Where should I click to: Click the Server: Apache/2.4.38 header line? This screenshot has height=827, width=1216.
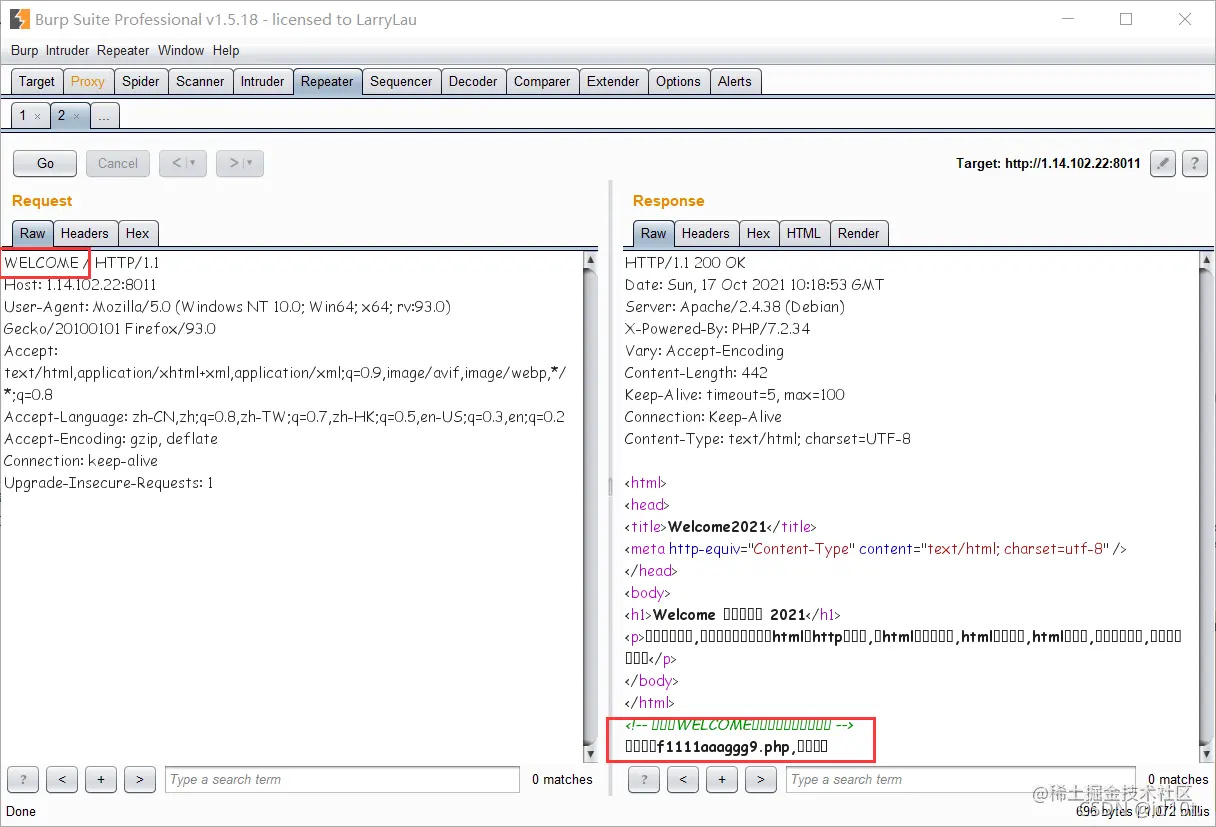pyautogui.click(x=735, y=307)
